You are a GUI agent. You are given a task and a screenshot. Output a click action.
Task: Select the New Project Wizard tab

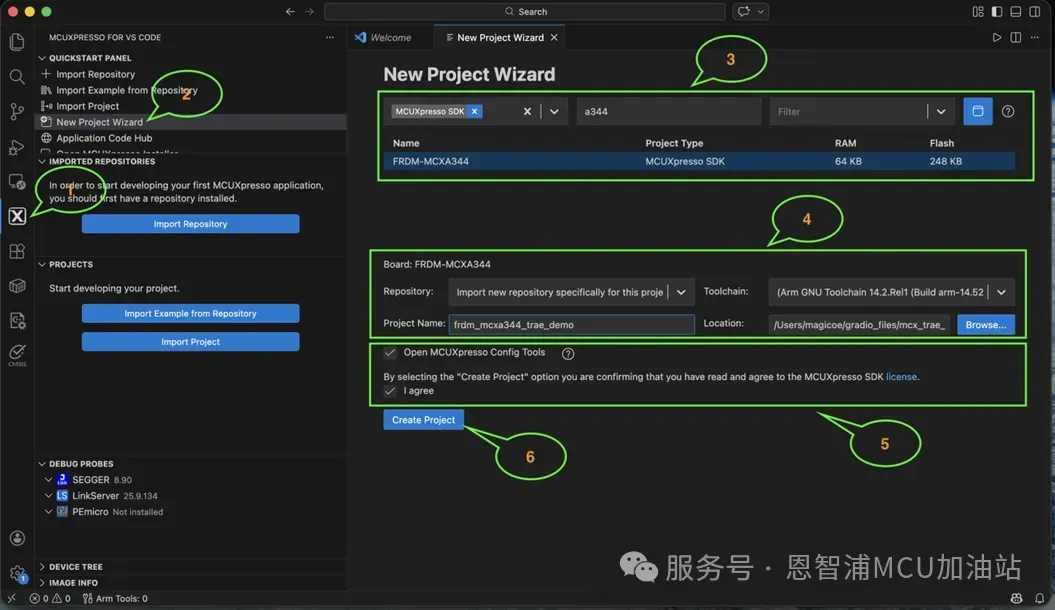500,38
